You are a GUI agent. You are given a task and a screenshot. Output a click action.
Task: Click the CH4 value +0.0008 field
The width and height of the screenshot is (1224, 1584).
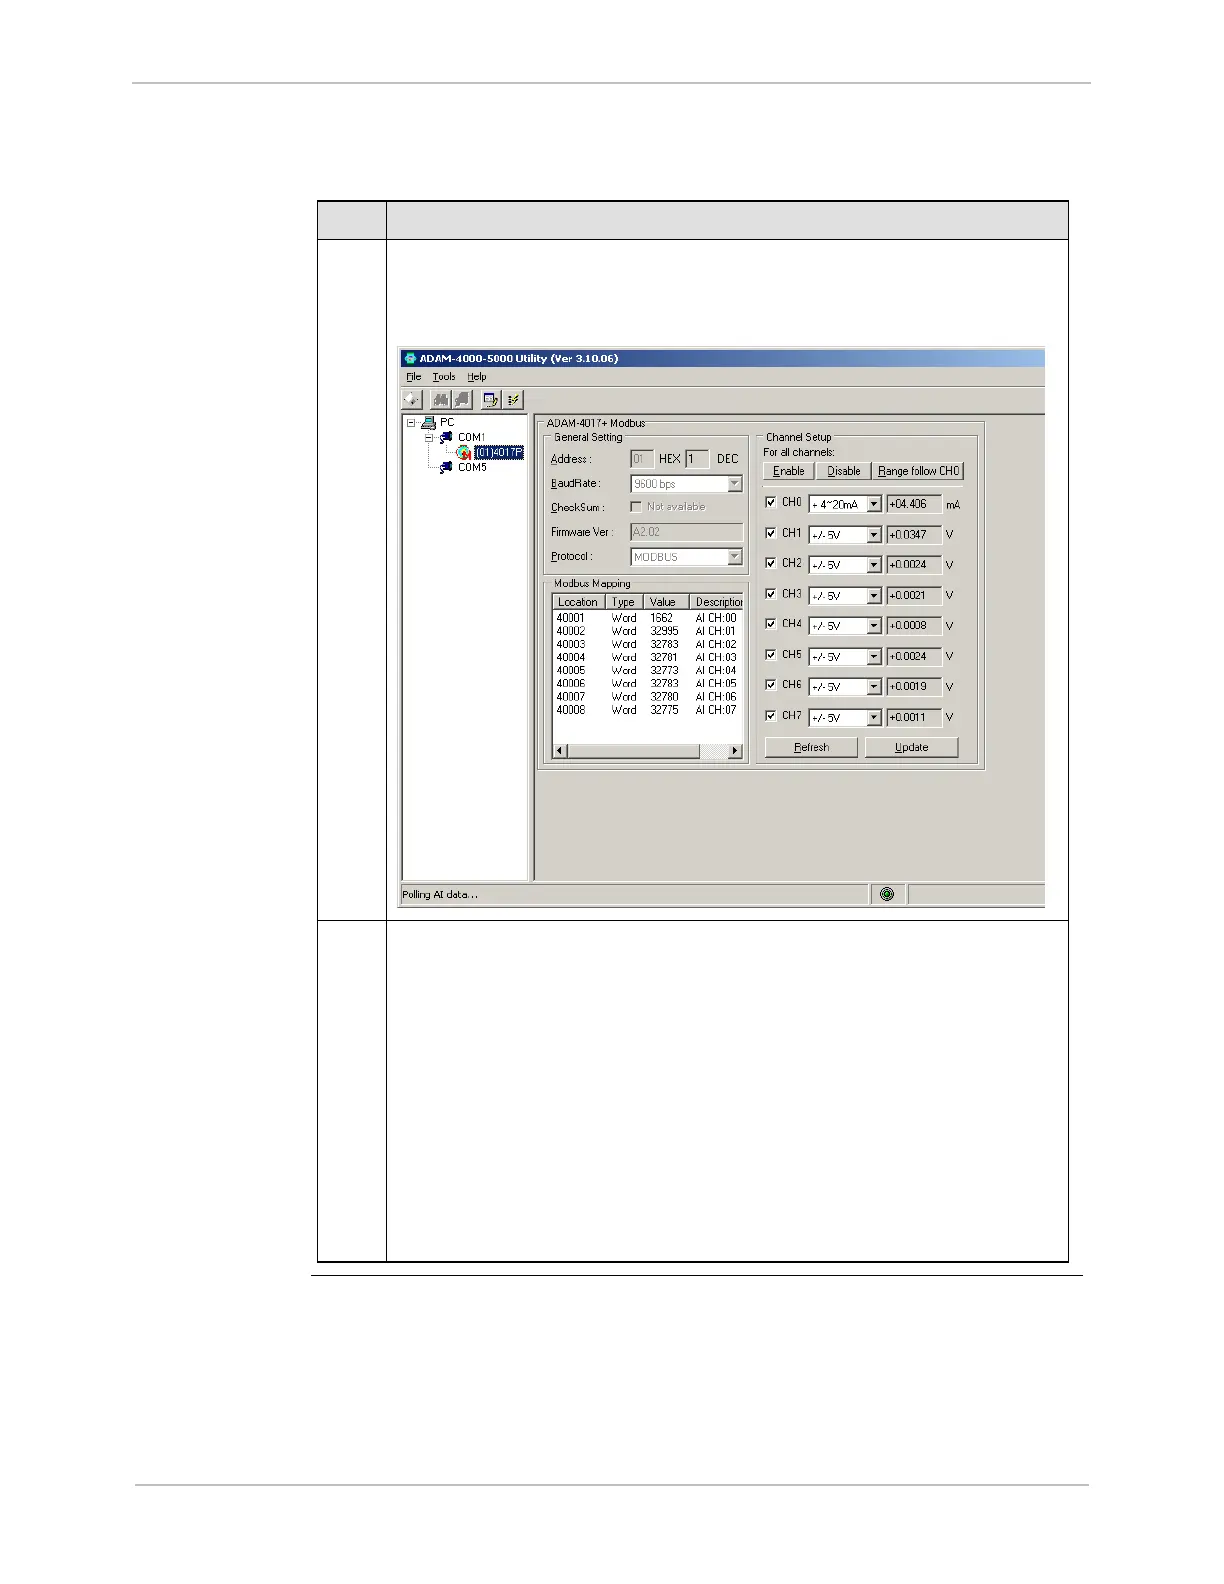(914, 626)
